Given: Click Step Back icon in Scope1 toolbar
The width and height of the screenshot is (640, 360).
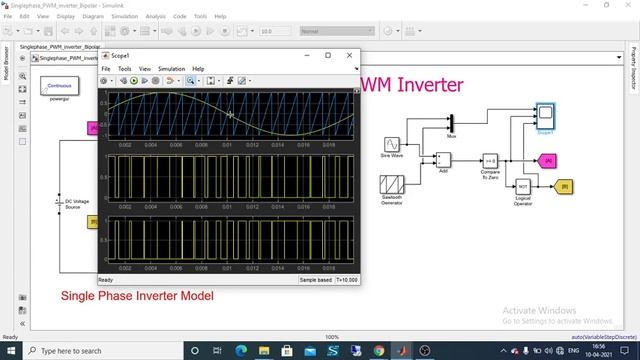Looking at the screenshot, I should tap(123, 81).
